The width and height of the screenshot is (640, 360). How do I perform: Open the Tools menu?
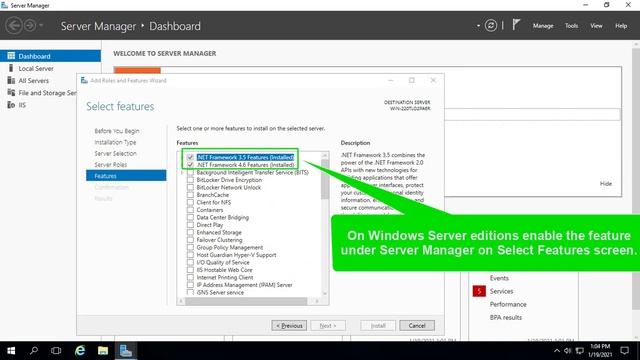click(x=571, y=26)
